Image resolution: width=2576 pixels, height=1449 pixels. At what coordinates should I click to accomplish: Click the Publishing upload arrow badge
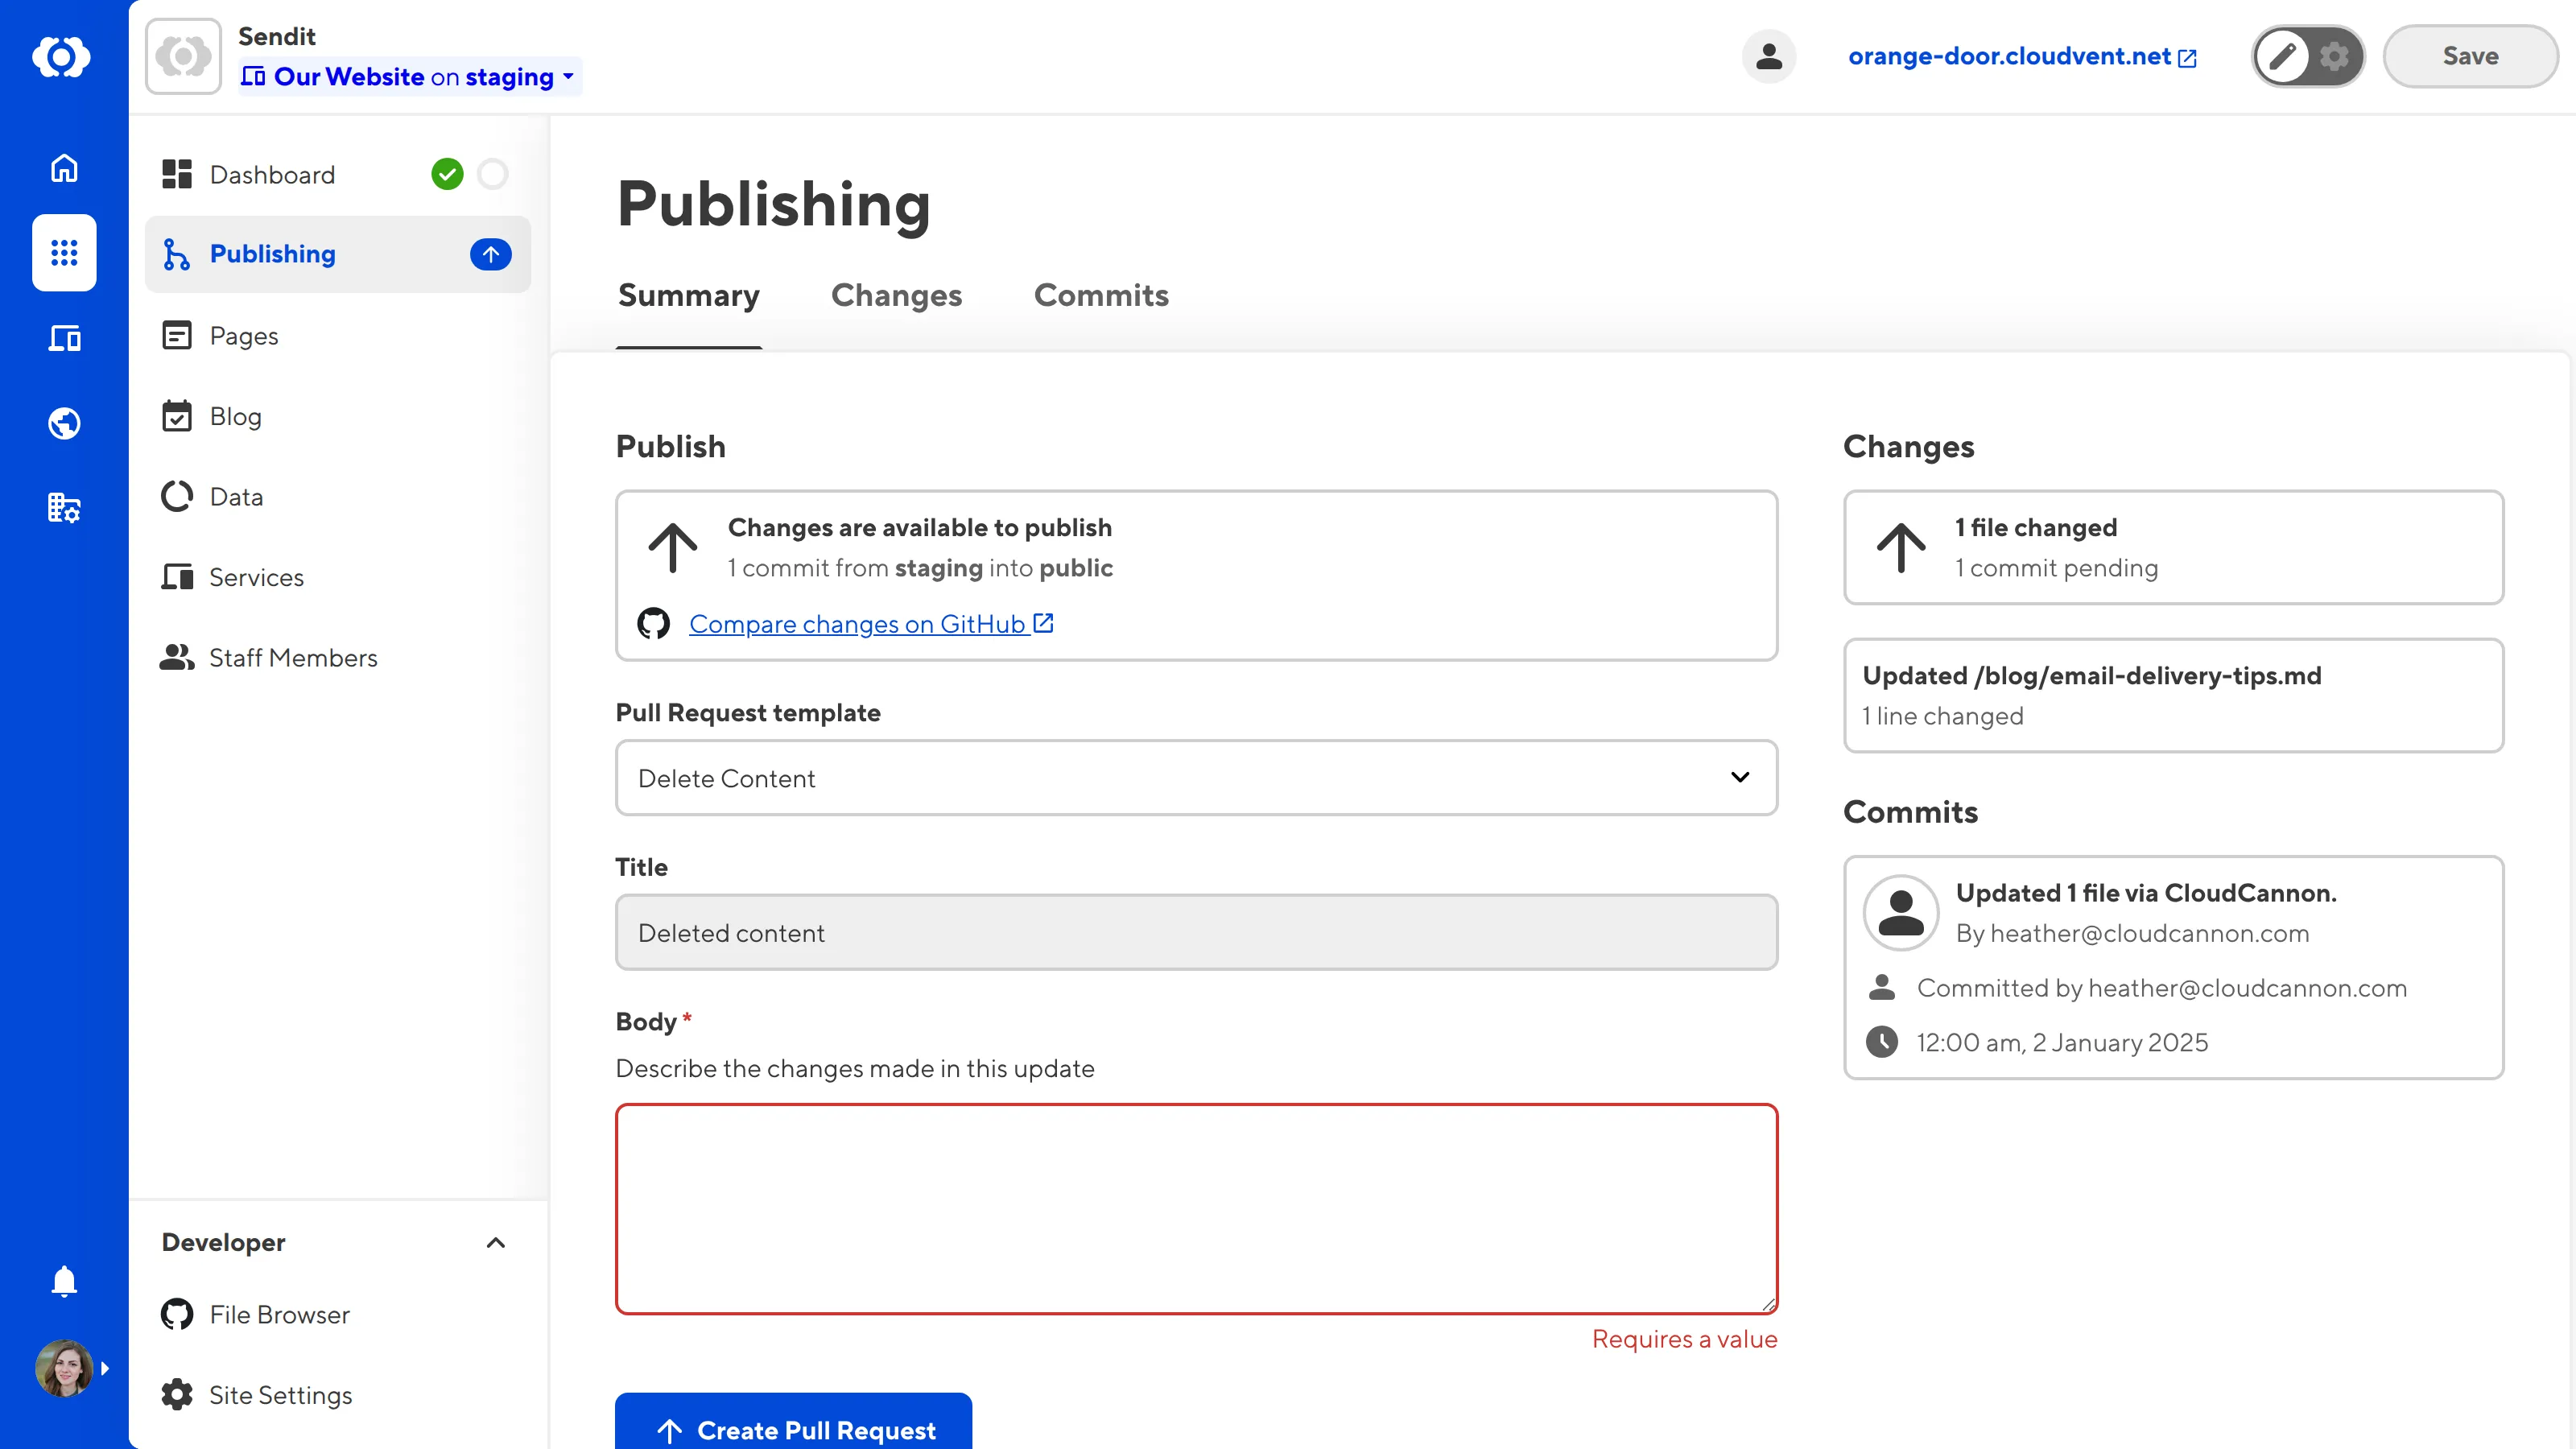click(490, 254)
